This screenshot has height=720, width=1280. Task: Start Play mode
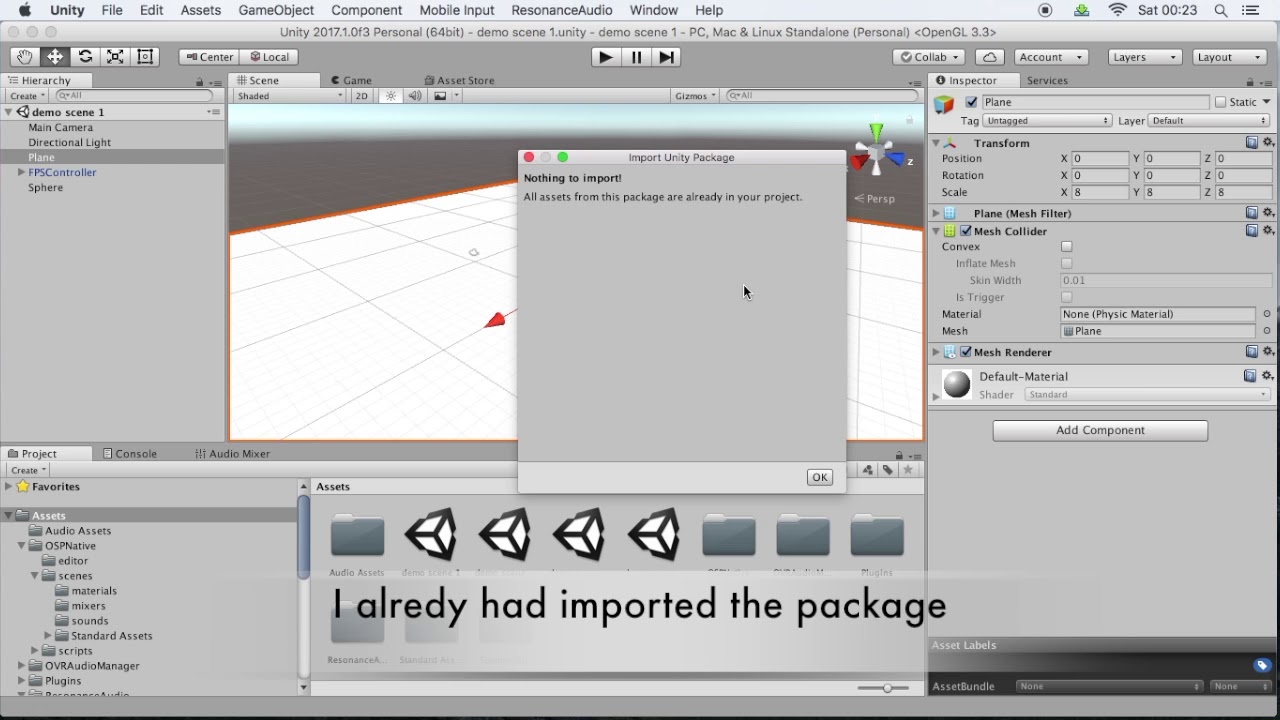605,57
